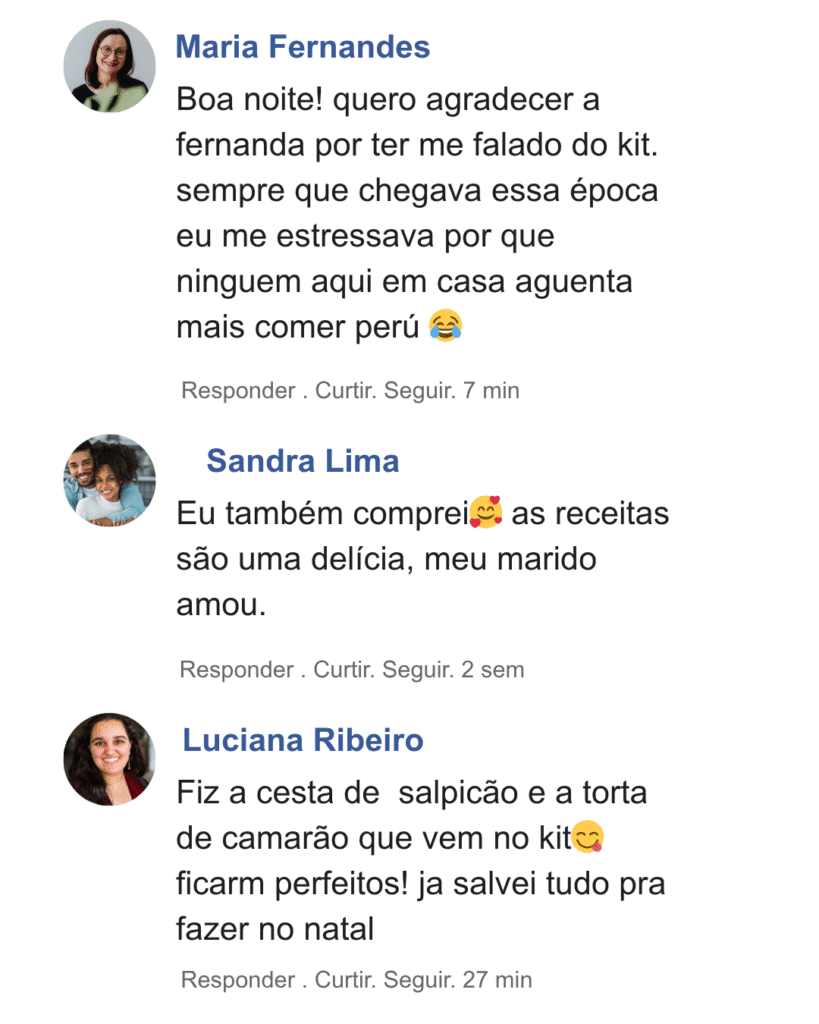Like Sandra Lima's comment with Curtir

click(343, 669)
